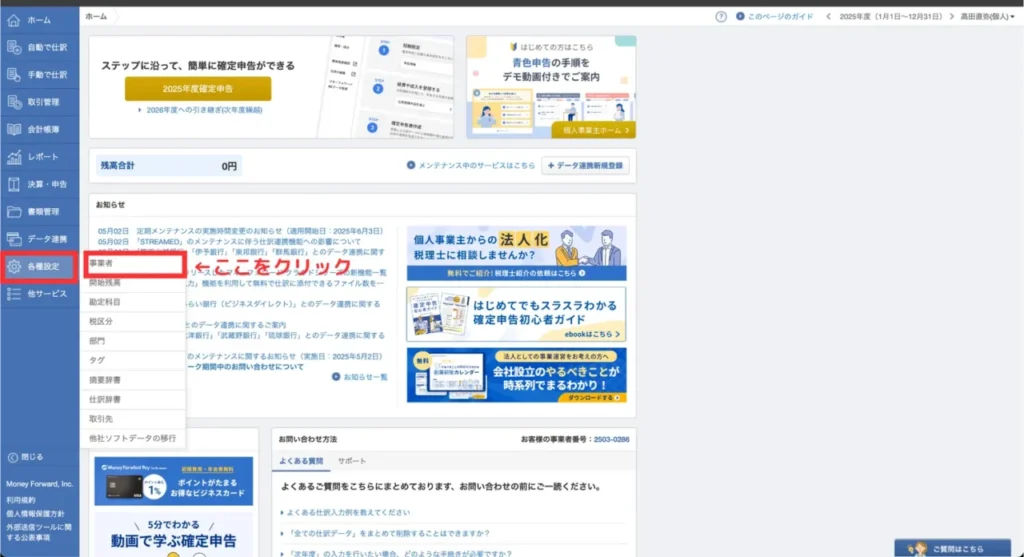Open the 高田直弥(個人) account dropdown

[x=987, y=17]
